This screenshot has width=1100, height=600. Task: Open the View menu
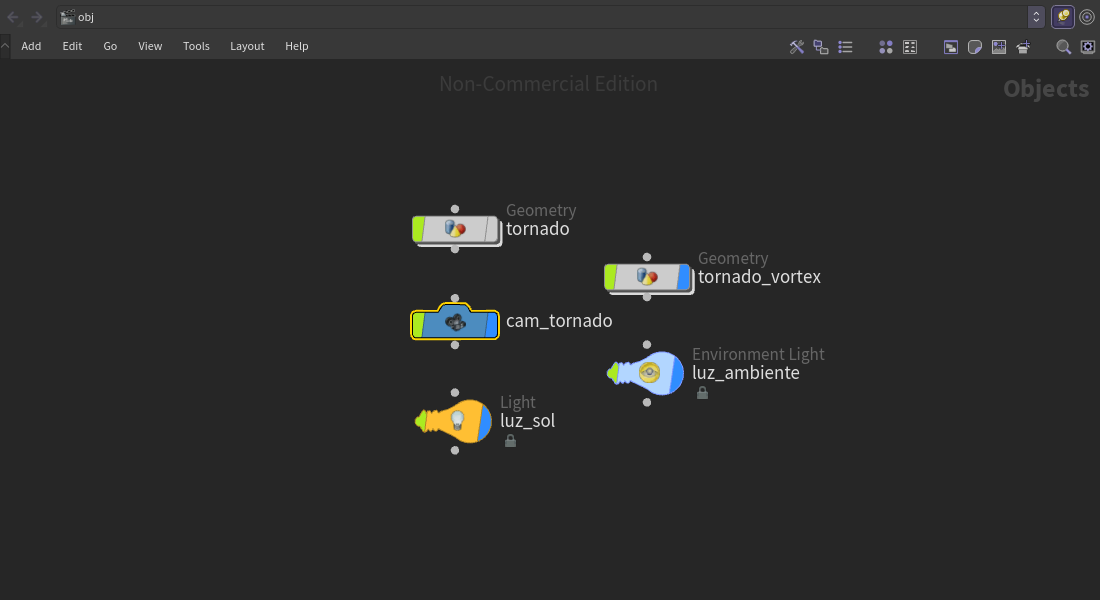[150, 46]
